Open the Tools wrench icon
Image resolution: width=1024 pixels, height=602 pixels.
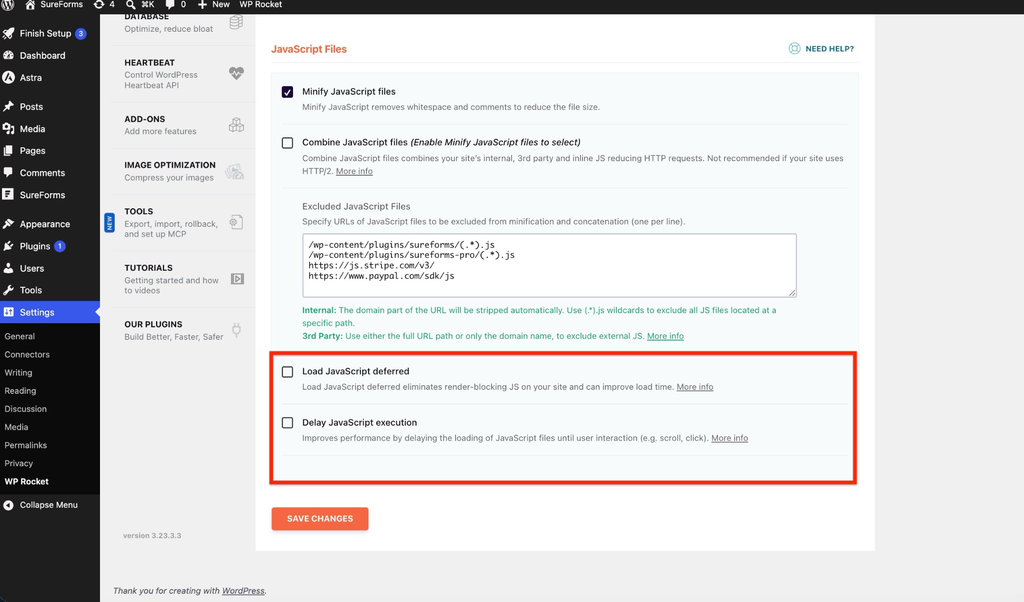point(8,290)
